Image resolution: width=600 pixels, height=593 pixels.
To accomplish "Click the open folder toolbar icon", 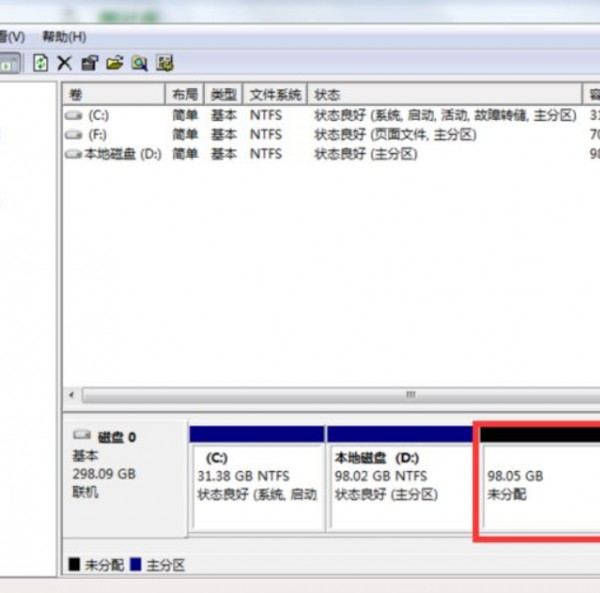I will (114, 63).
